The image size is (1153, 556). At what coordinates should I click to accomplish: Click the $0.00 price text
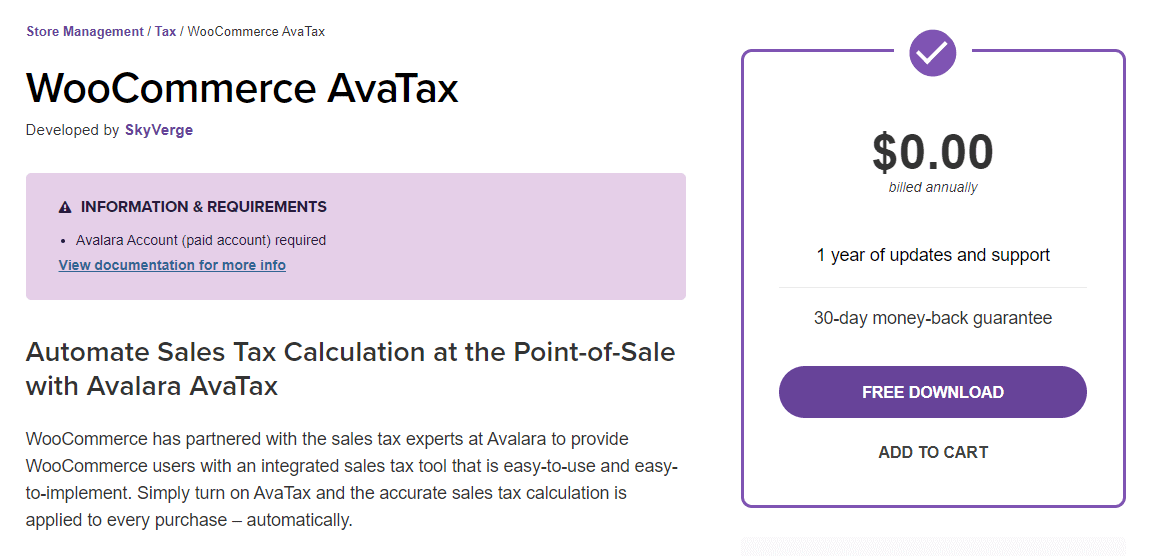tap(932, 152)
